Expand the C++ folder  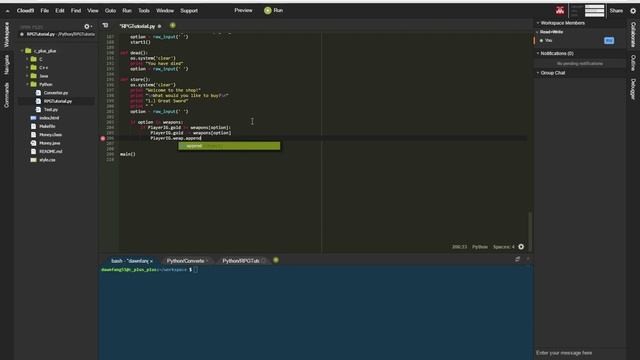(x=27, y=68)
